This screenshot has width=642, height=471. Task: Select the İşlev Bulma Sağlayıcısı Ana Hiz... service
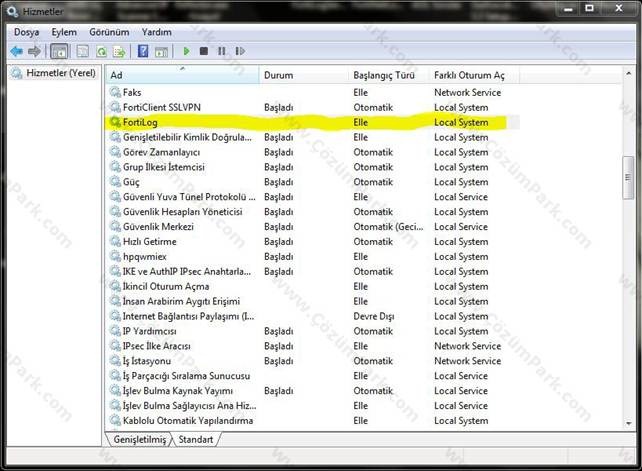[313, 406]
